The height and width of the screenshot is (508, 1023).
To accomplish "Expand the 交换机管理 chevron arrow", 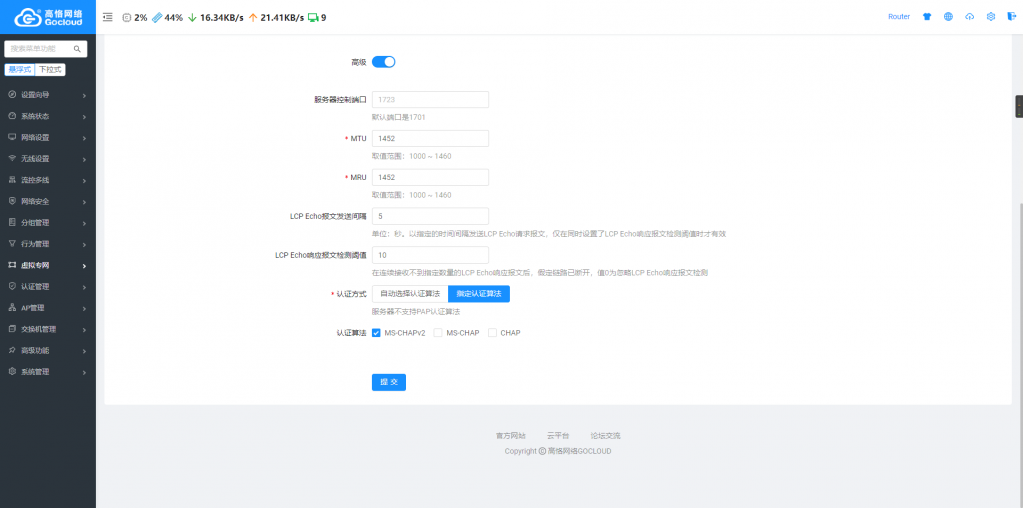I will coord(85,330).
